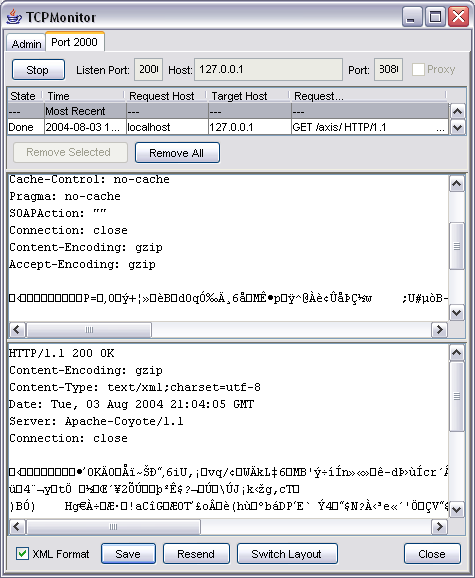Click the request pane horizontal scrollbar thumb
This screenshot has height=578, width=475.
(89, 330)
